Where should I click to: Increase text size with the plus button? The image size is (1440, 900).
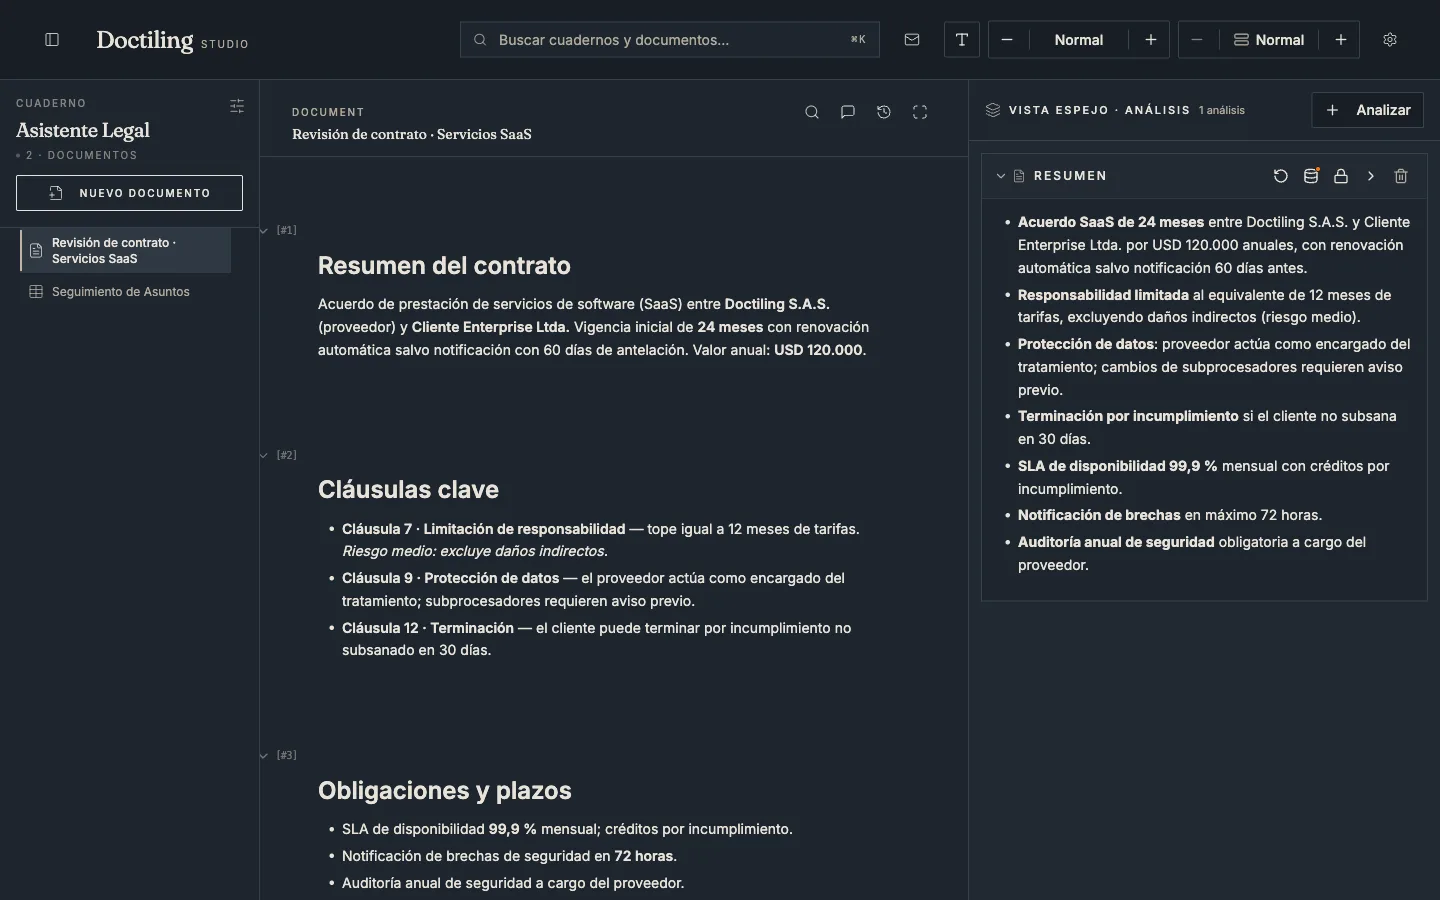[x=1151, y=40]
